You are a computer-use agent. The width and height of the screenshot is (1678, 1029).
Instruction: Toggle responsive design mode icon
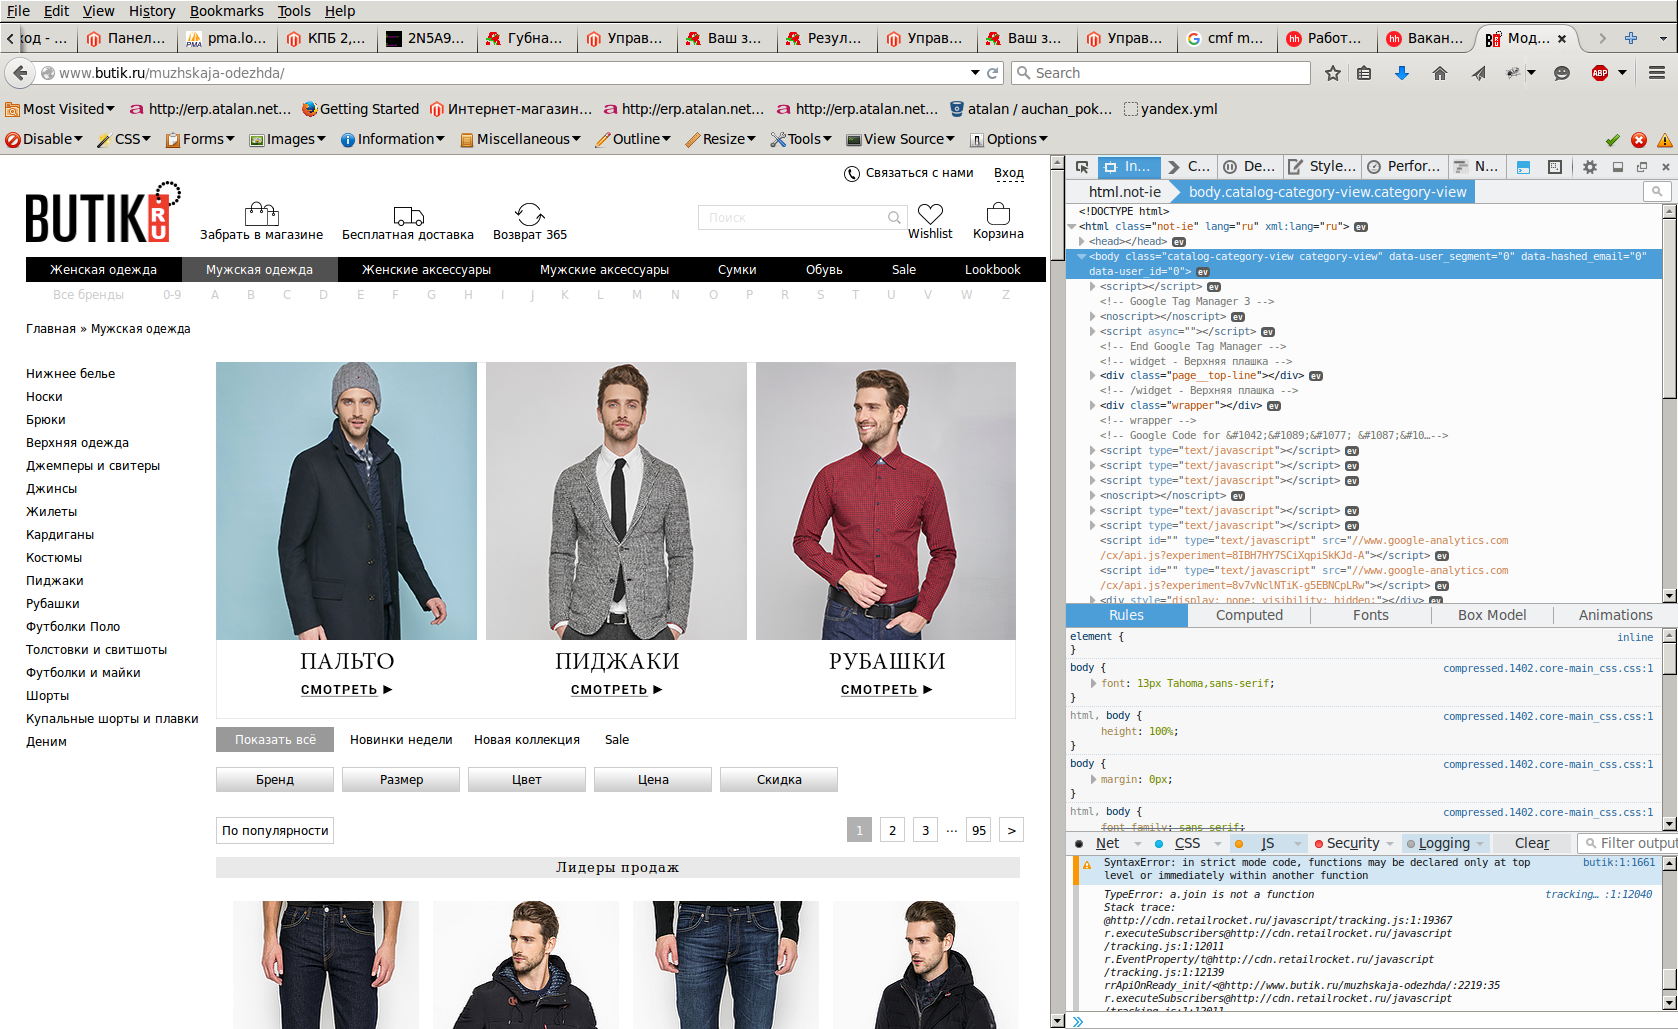coord(1555,167)
